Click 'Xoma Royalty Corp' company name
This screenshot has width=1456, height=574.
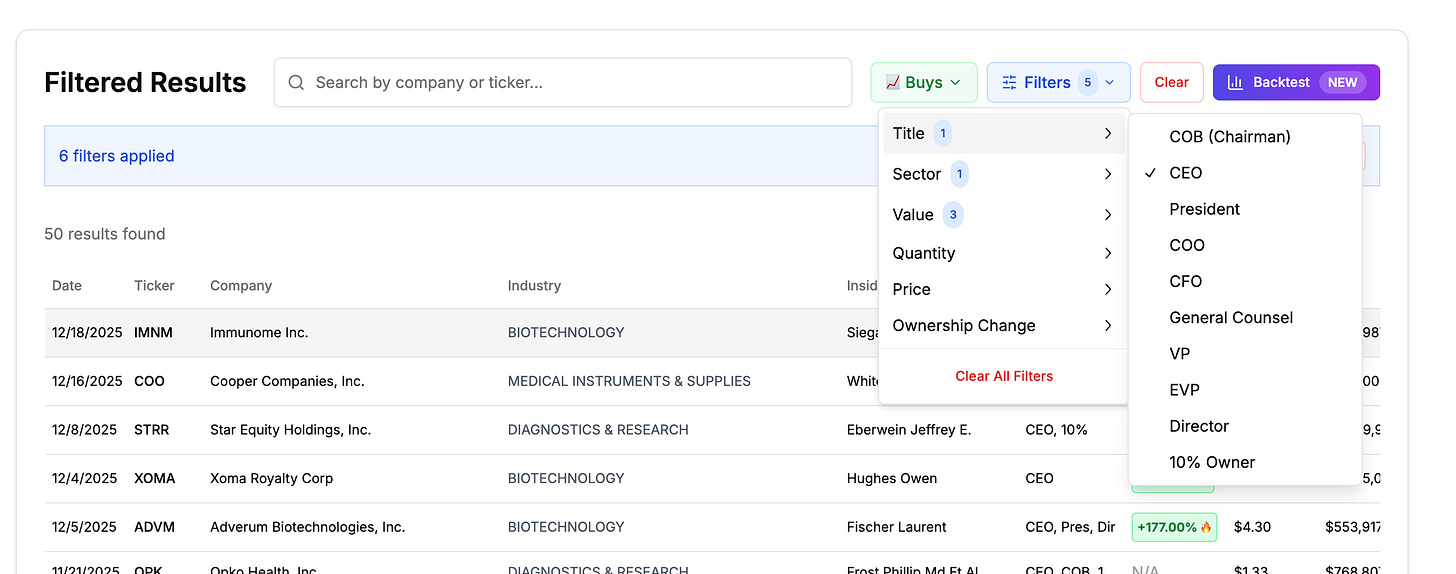click(271, 478)
